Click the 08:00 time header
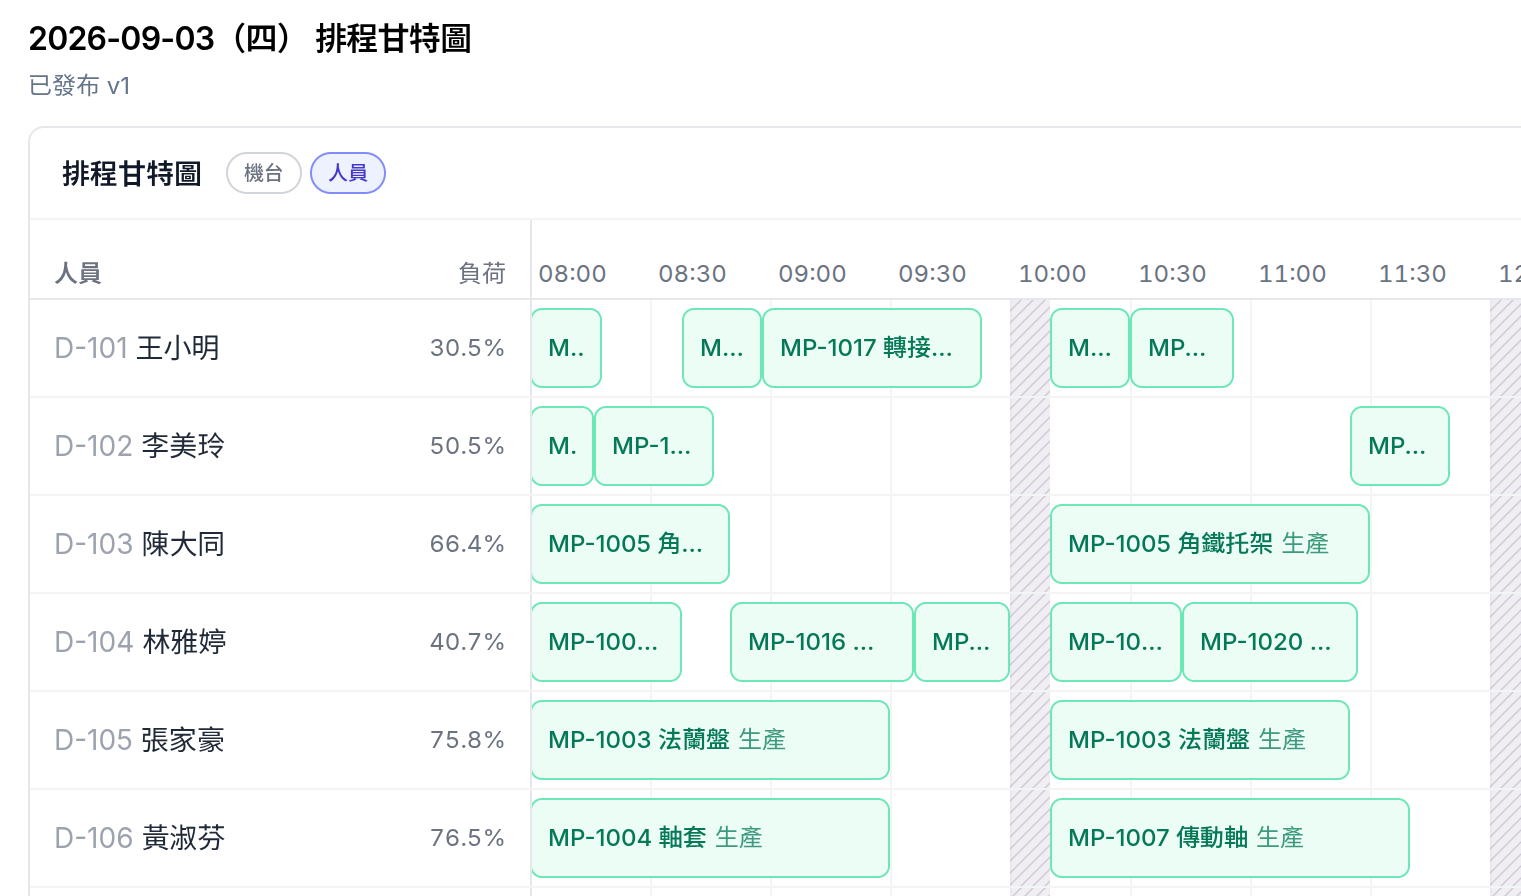 tap(572, 274)
